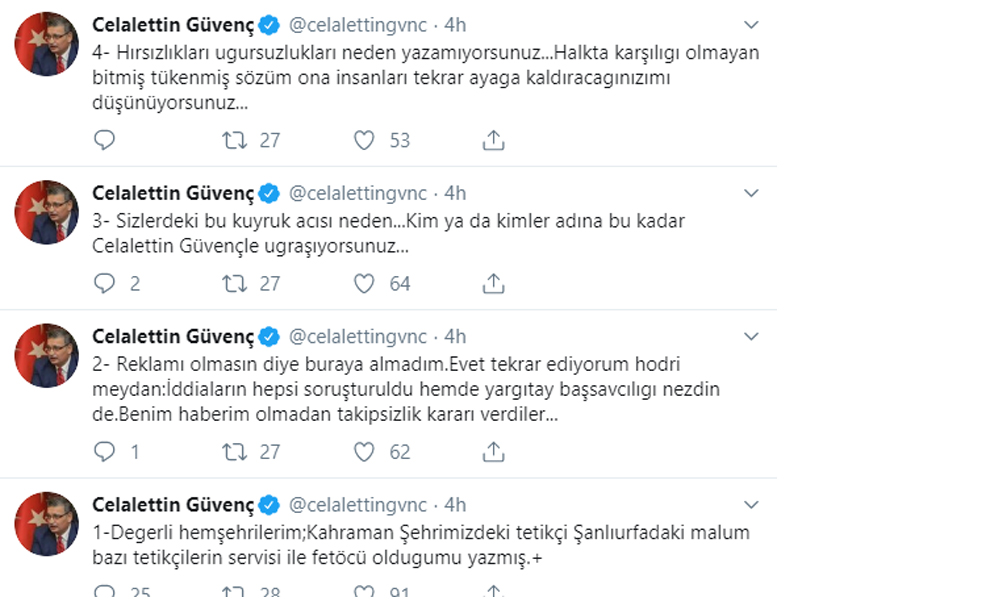This screenshot has height=600, width=1000.
Task: Retweet the tweet starting with '4- Hırsızlıkları'
Action: [x=236, y=141]
